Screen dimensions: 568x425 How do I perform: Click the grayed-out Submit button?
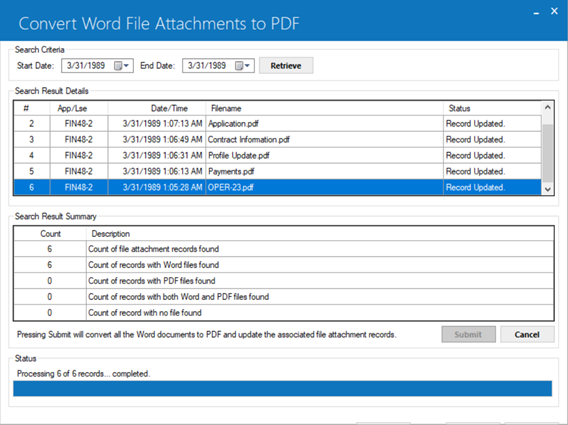(x=468, y=334)
